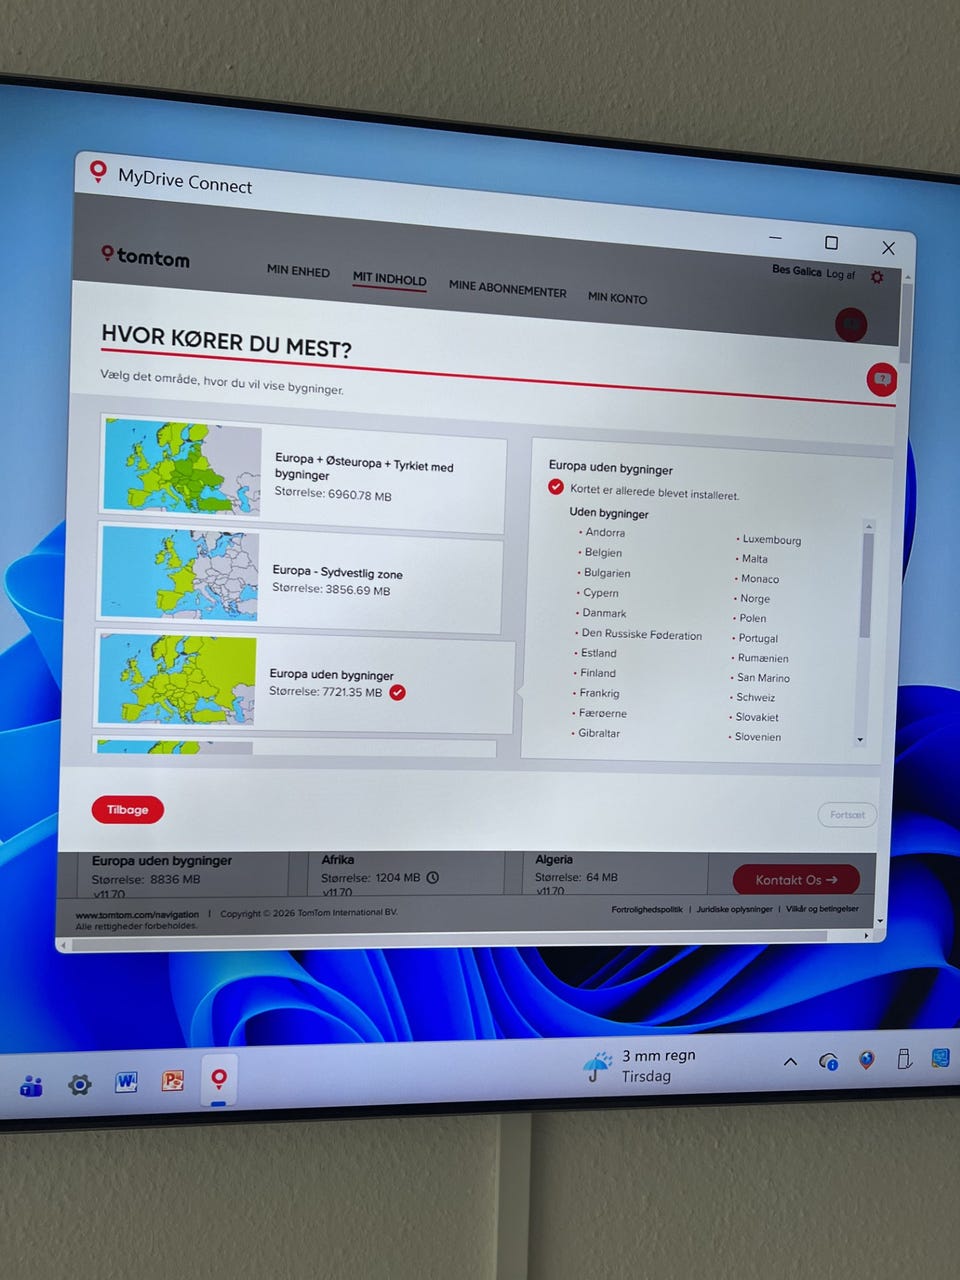Click the red chat help bubble icon

pyautogui.click(x=882, y=379)
